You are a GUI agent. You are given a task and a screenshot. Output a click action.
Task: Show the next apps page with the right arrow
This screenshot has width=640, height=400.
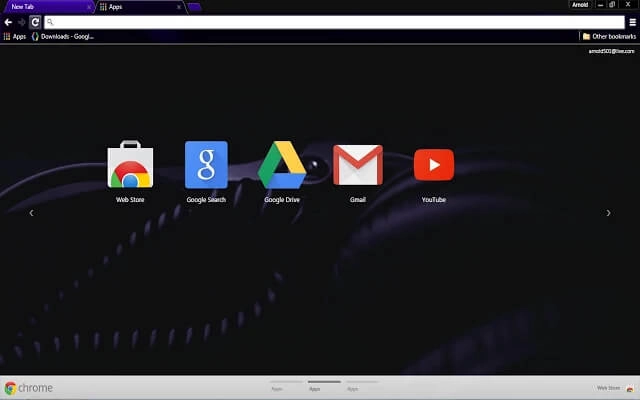609,213
